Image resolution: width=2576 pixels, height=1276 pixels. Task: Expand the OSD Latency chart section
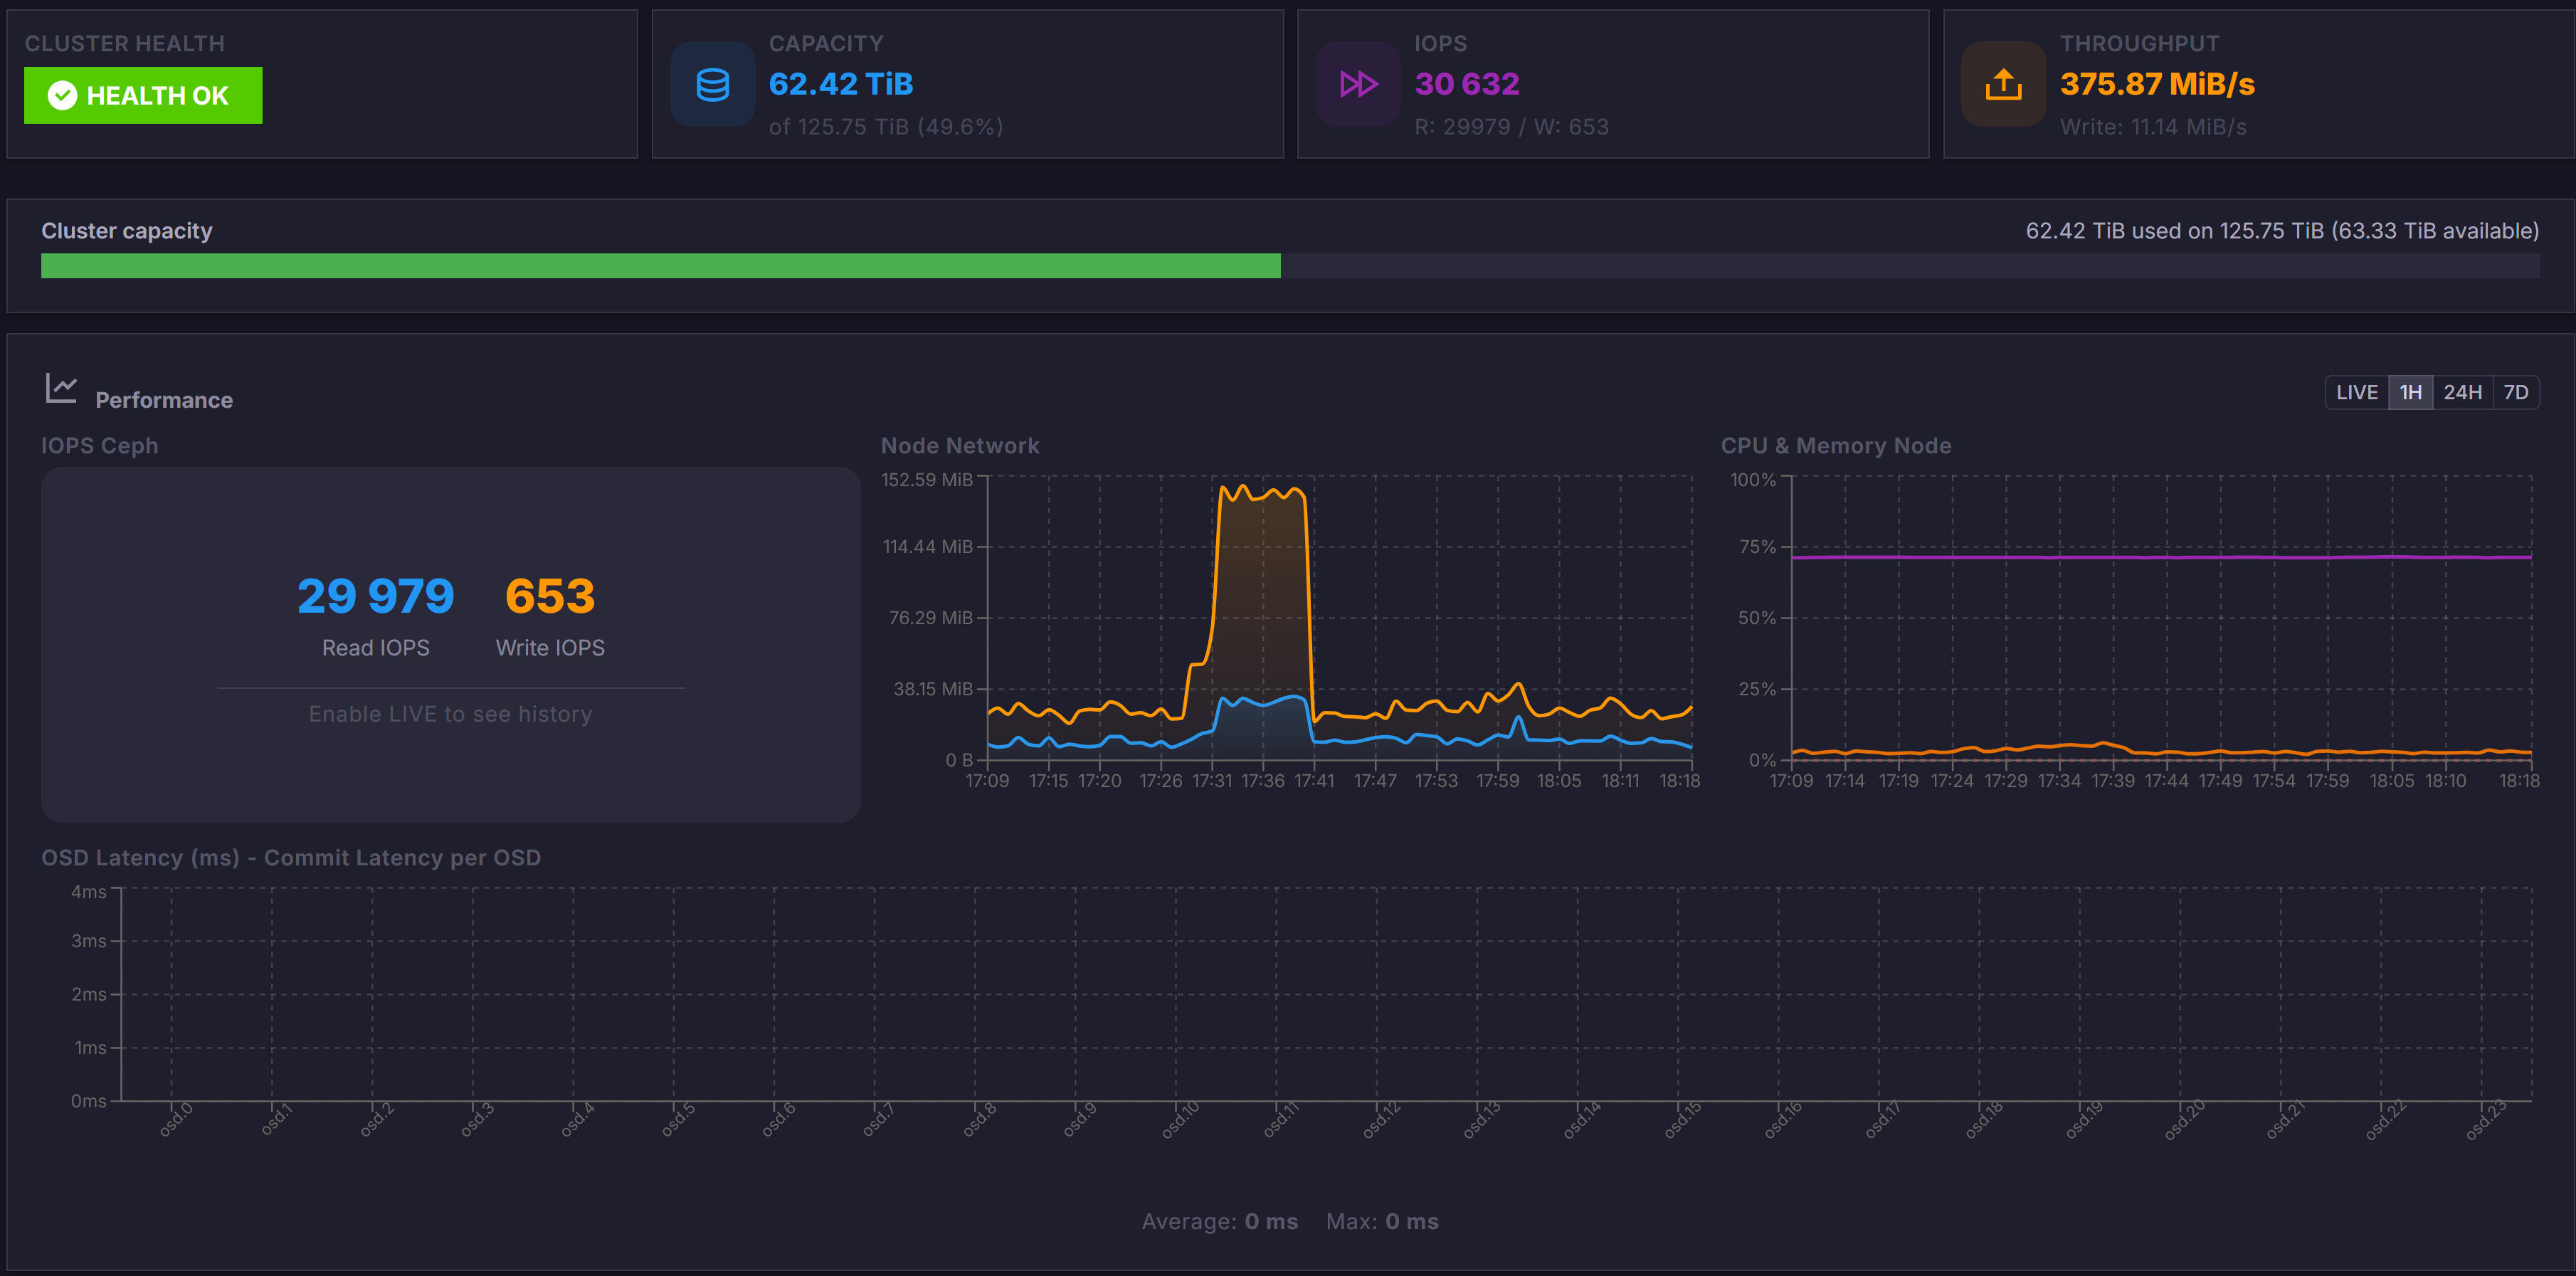pyautogui.click(x=291, y=858)
